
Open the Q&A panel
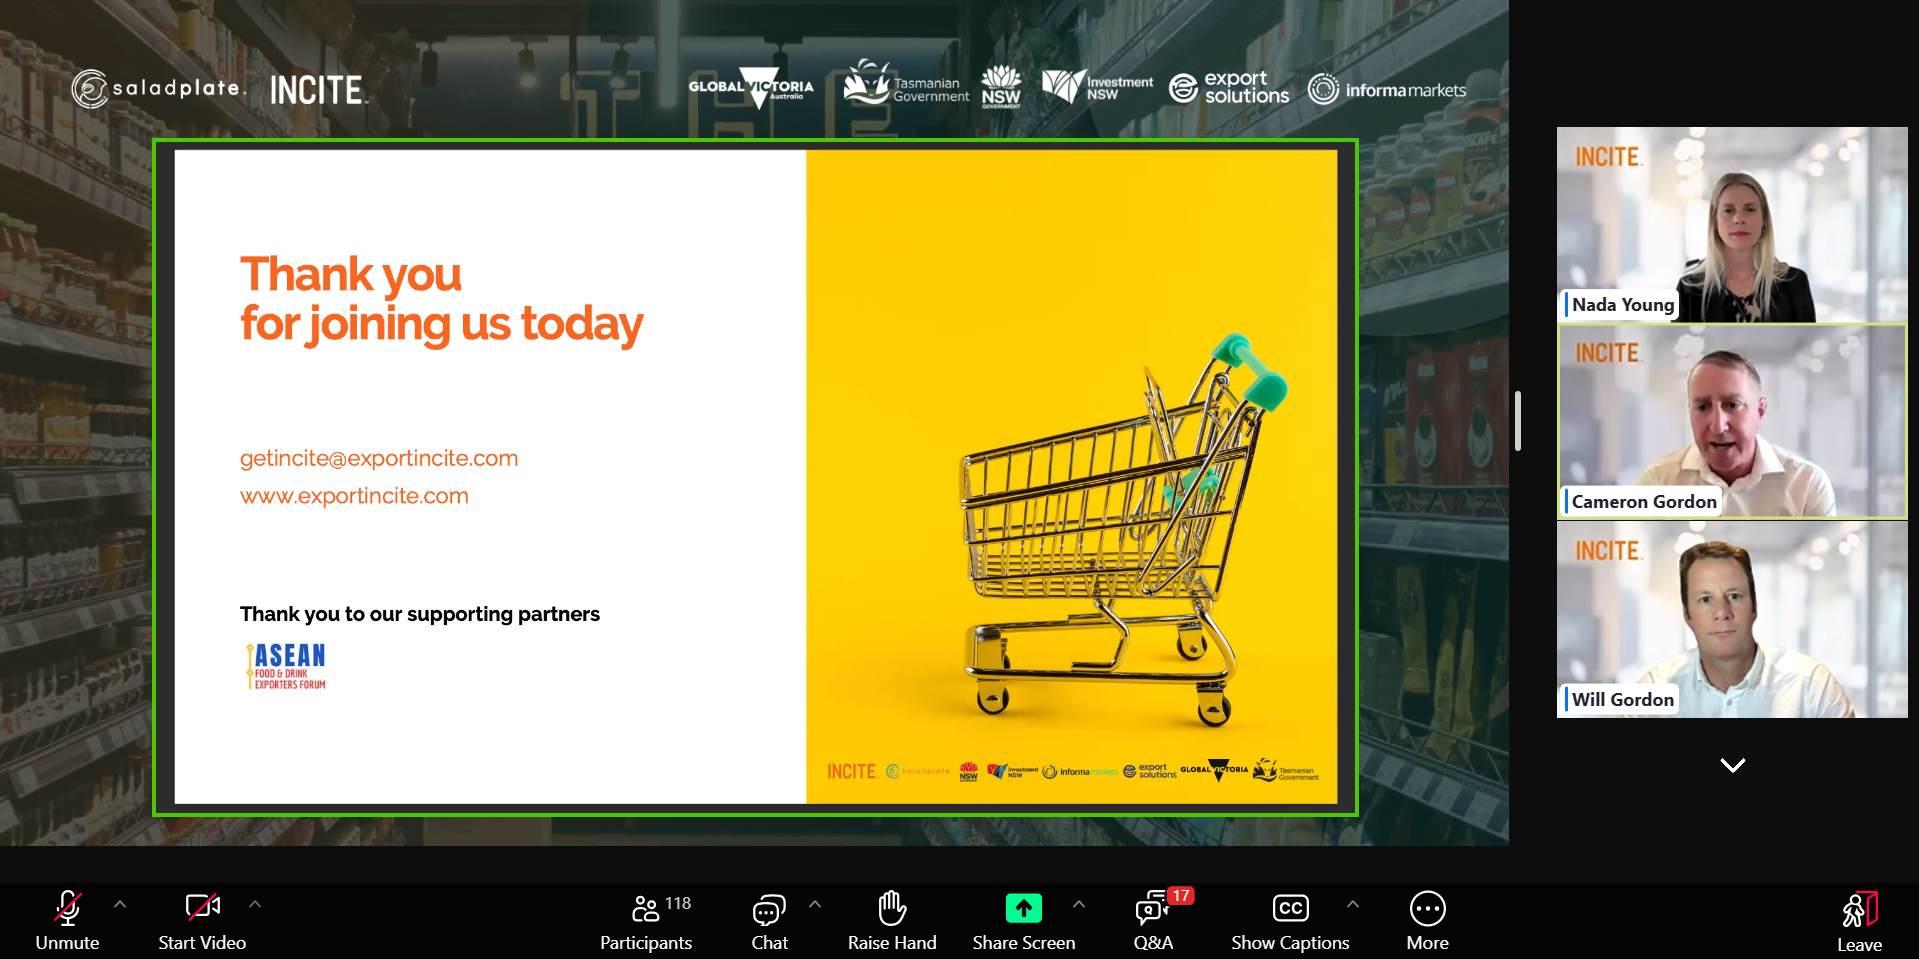point(1153,919)
